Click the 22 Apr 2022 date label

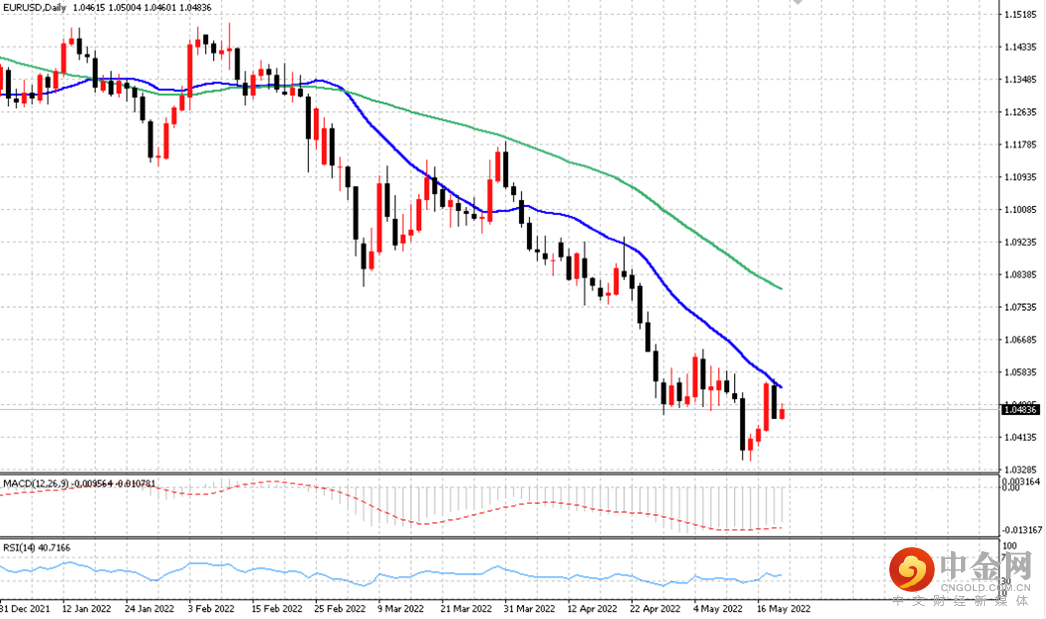click(x=655, y=608)
